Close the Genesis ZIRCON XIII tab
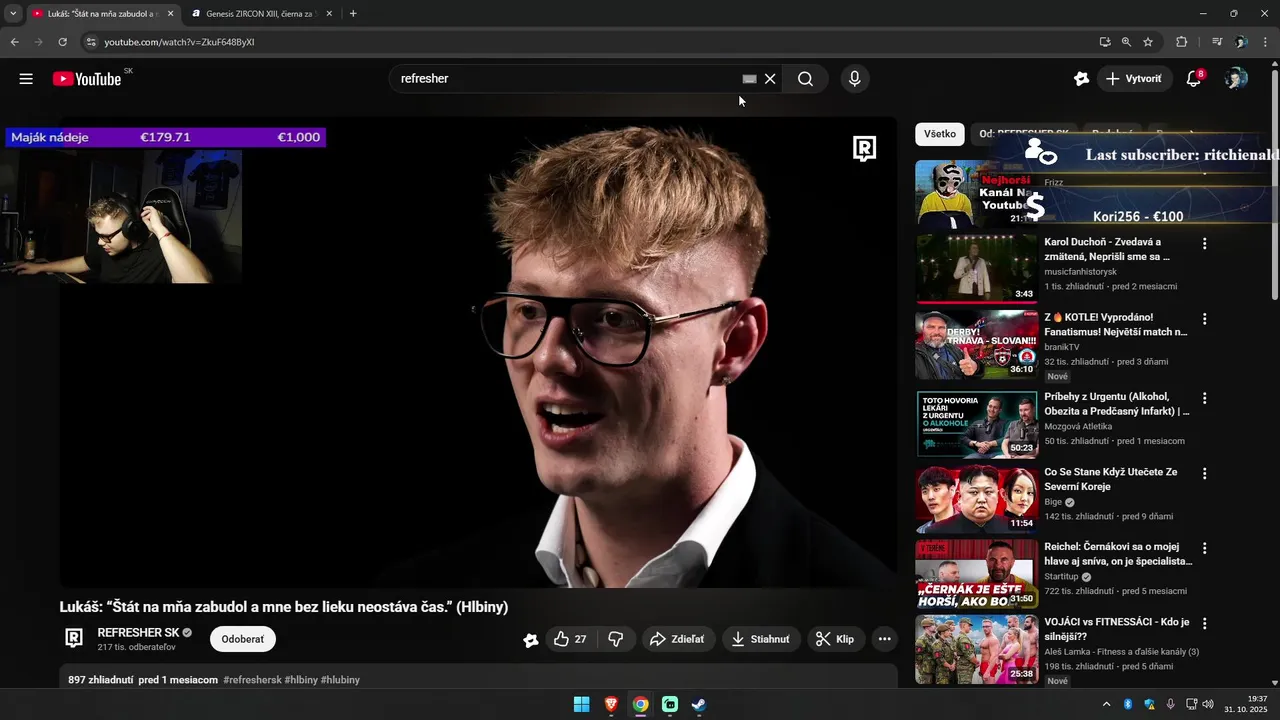Image resolution: width=1280 pixels, height=720 pixels. tap(329, 14)
